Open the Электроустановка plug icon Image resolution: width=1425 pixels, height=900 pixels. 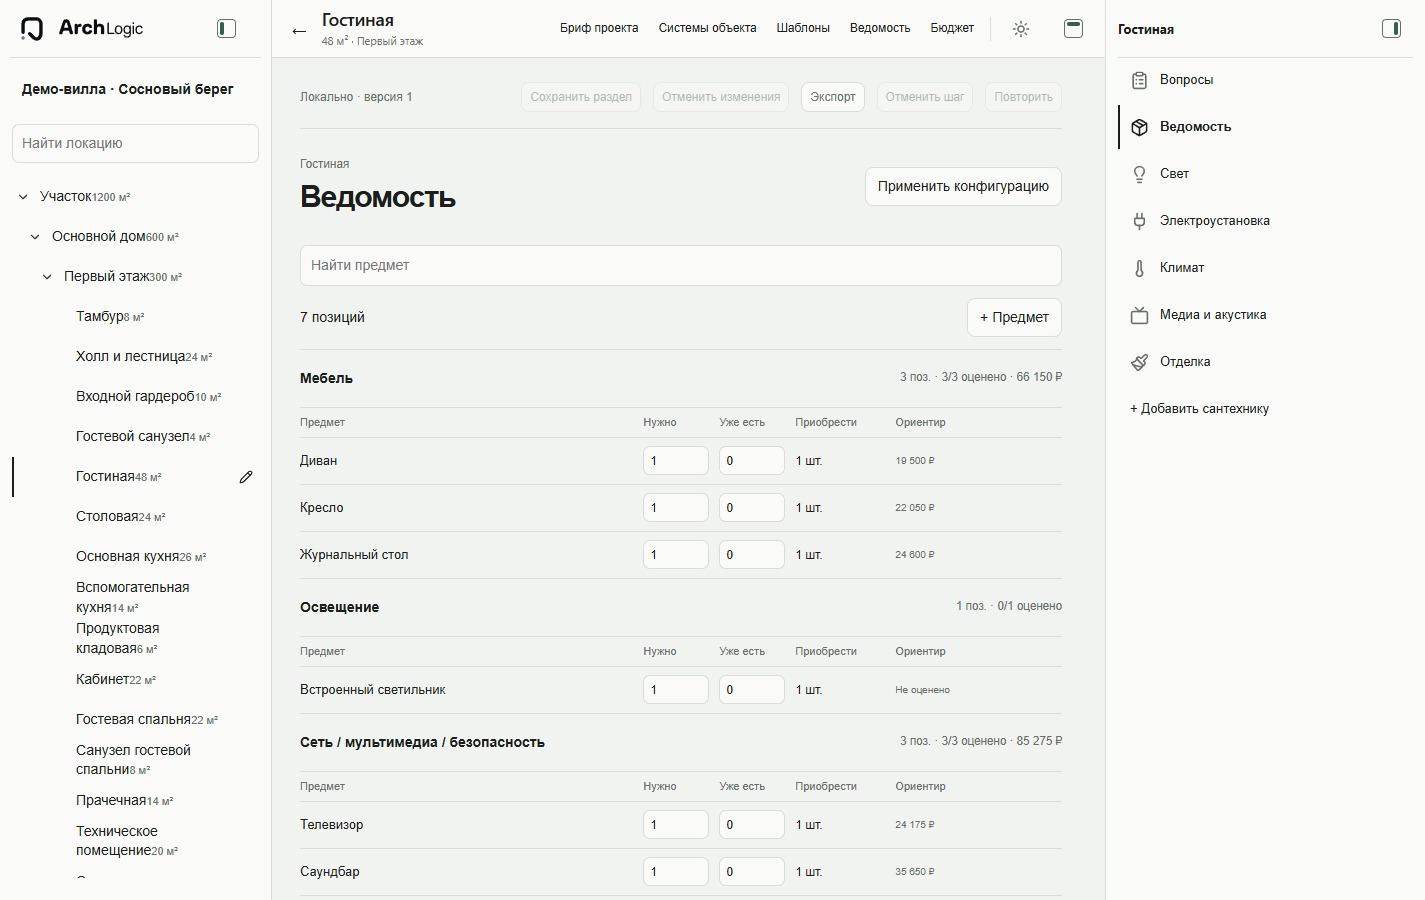(1139, 221)
